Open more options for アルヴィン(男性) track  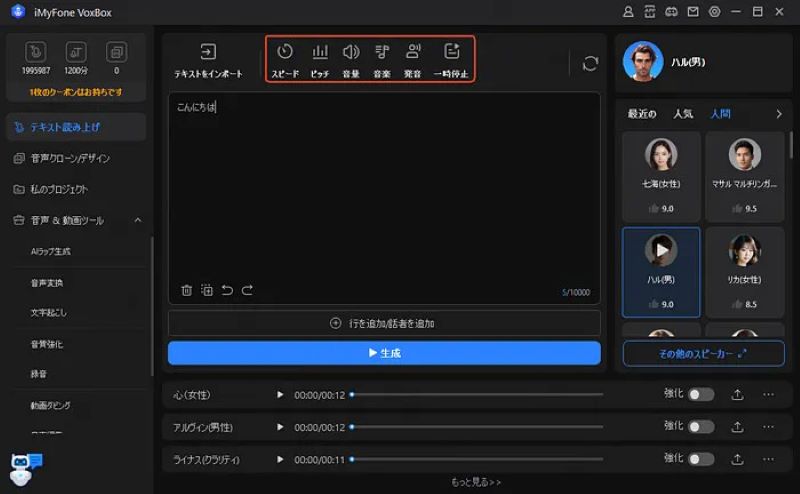pos(768,427)
